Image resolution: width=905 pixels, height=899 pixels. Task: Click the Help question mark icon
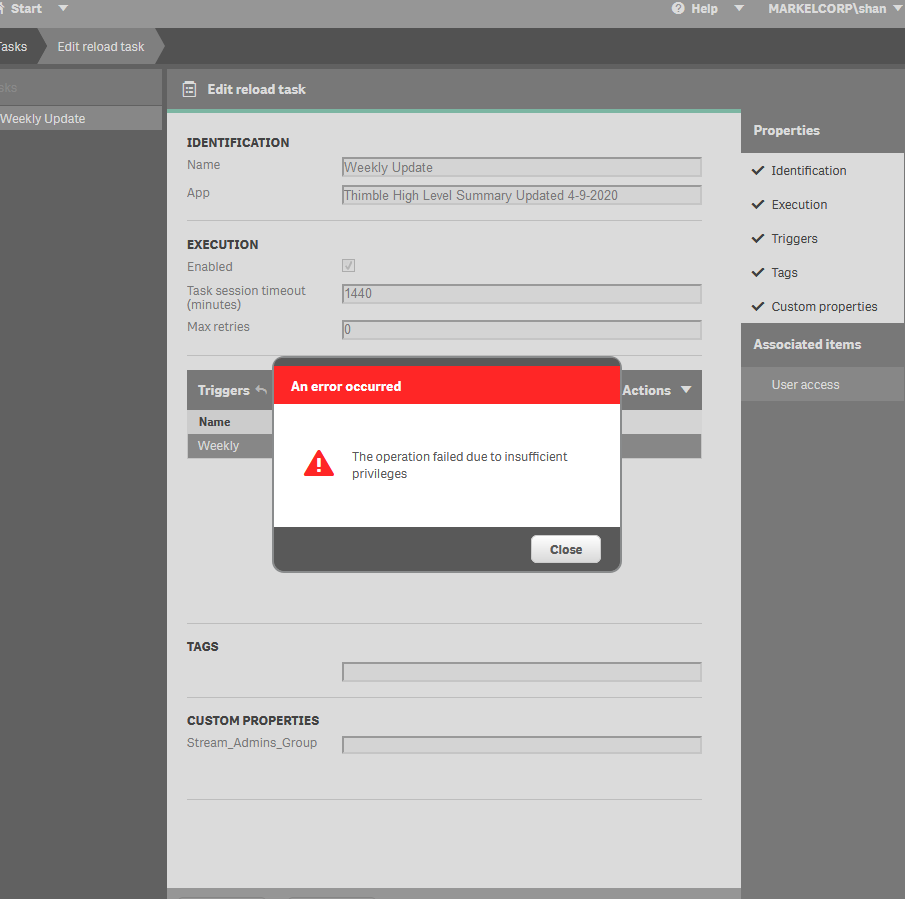[678, 8]
